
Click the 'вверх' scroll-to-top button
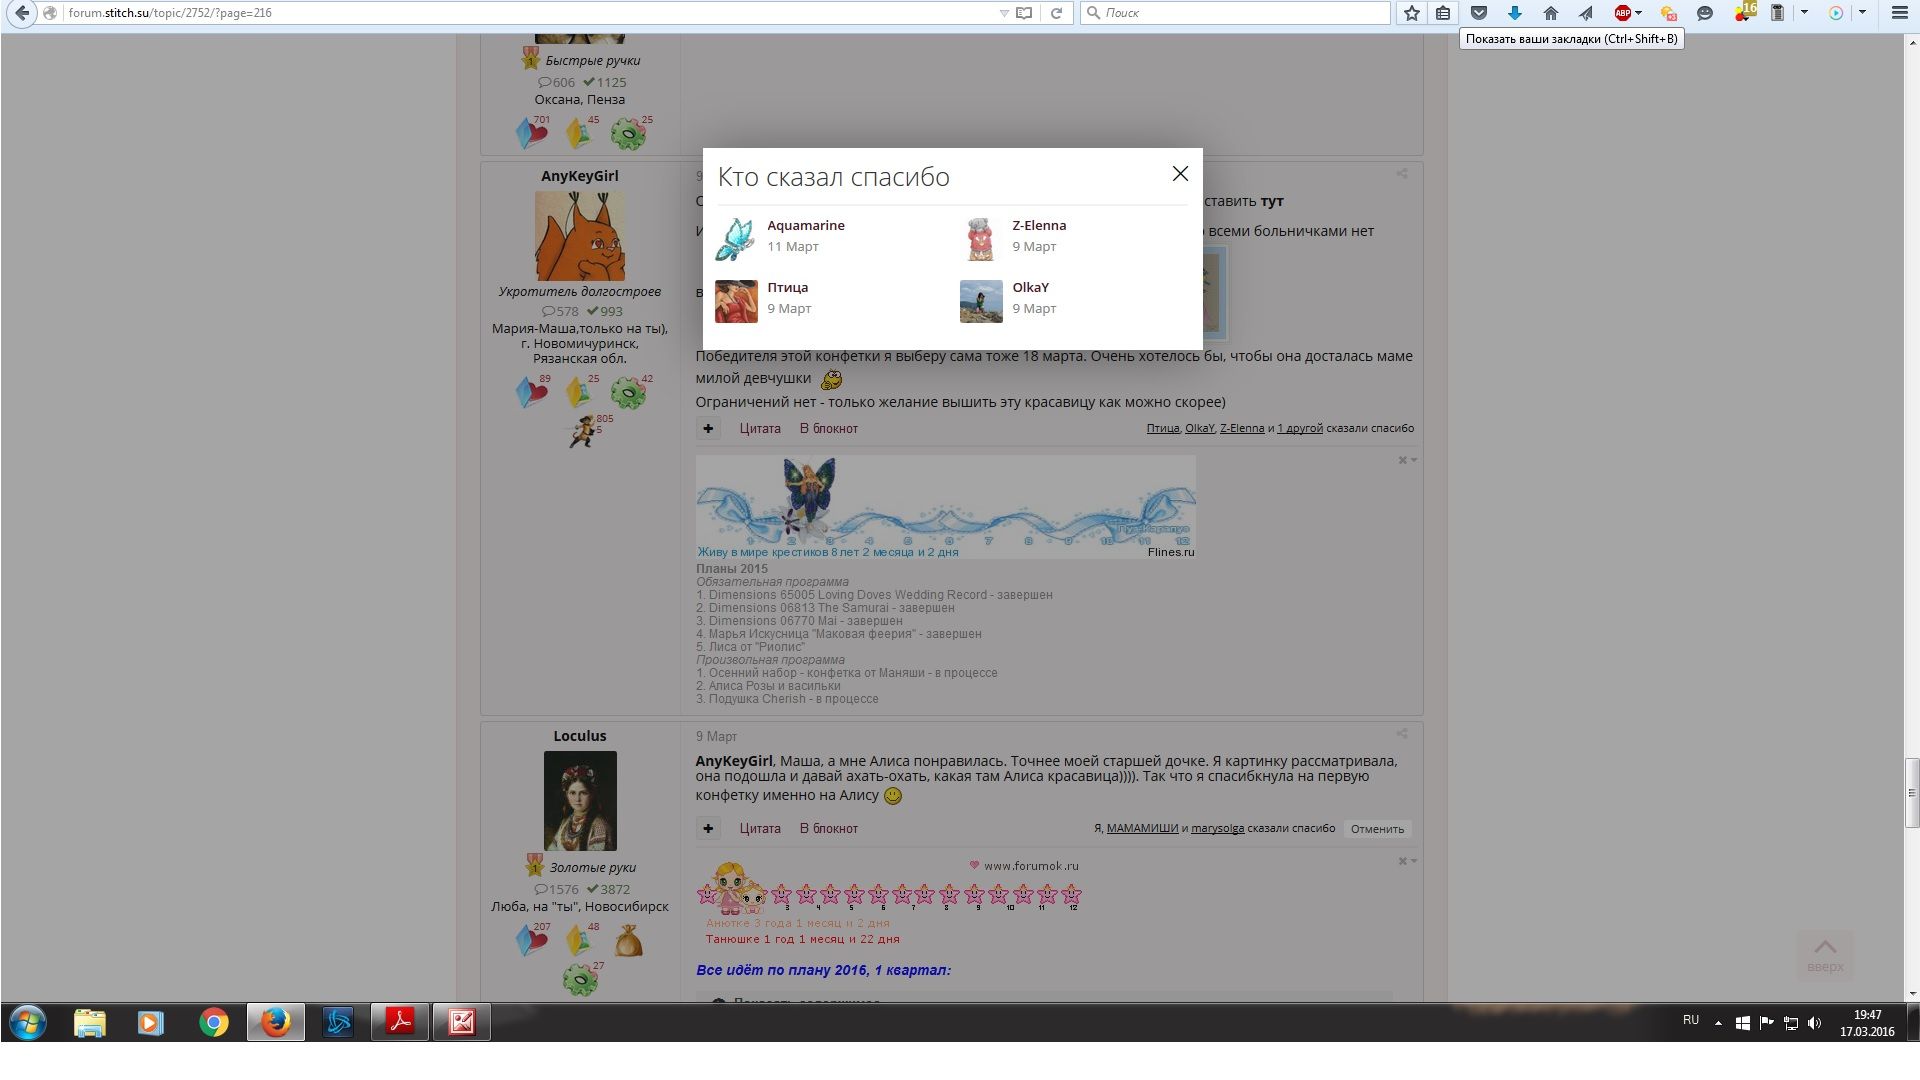coord(1824,955)
